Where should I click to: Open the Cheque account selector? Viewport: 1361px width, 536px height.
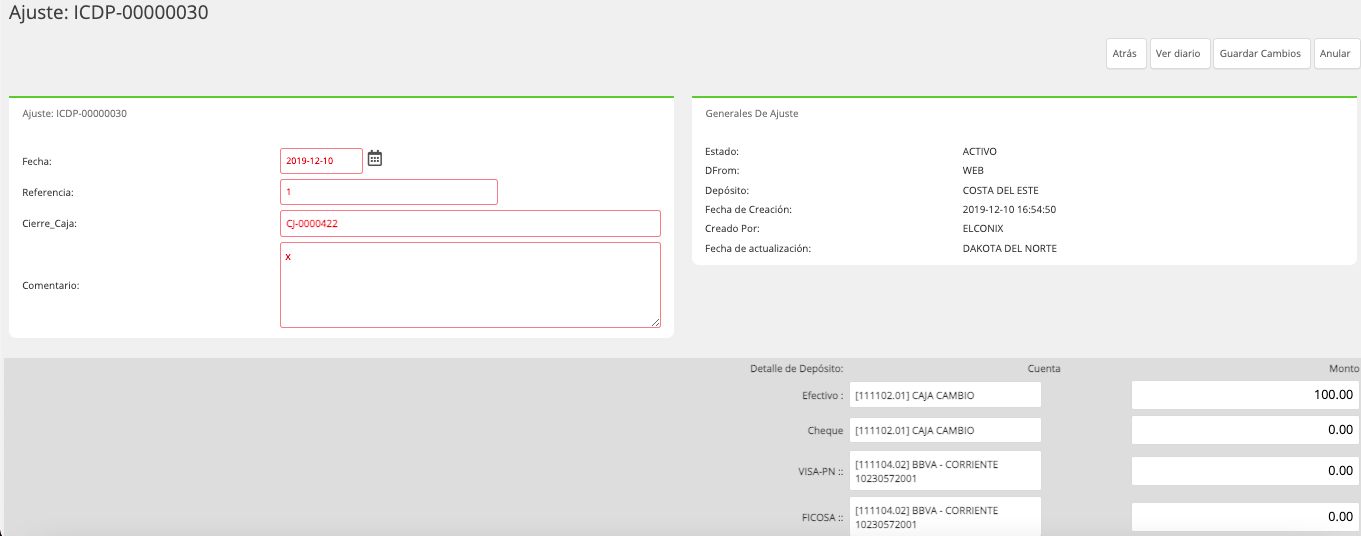coord(945,430)
